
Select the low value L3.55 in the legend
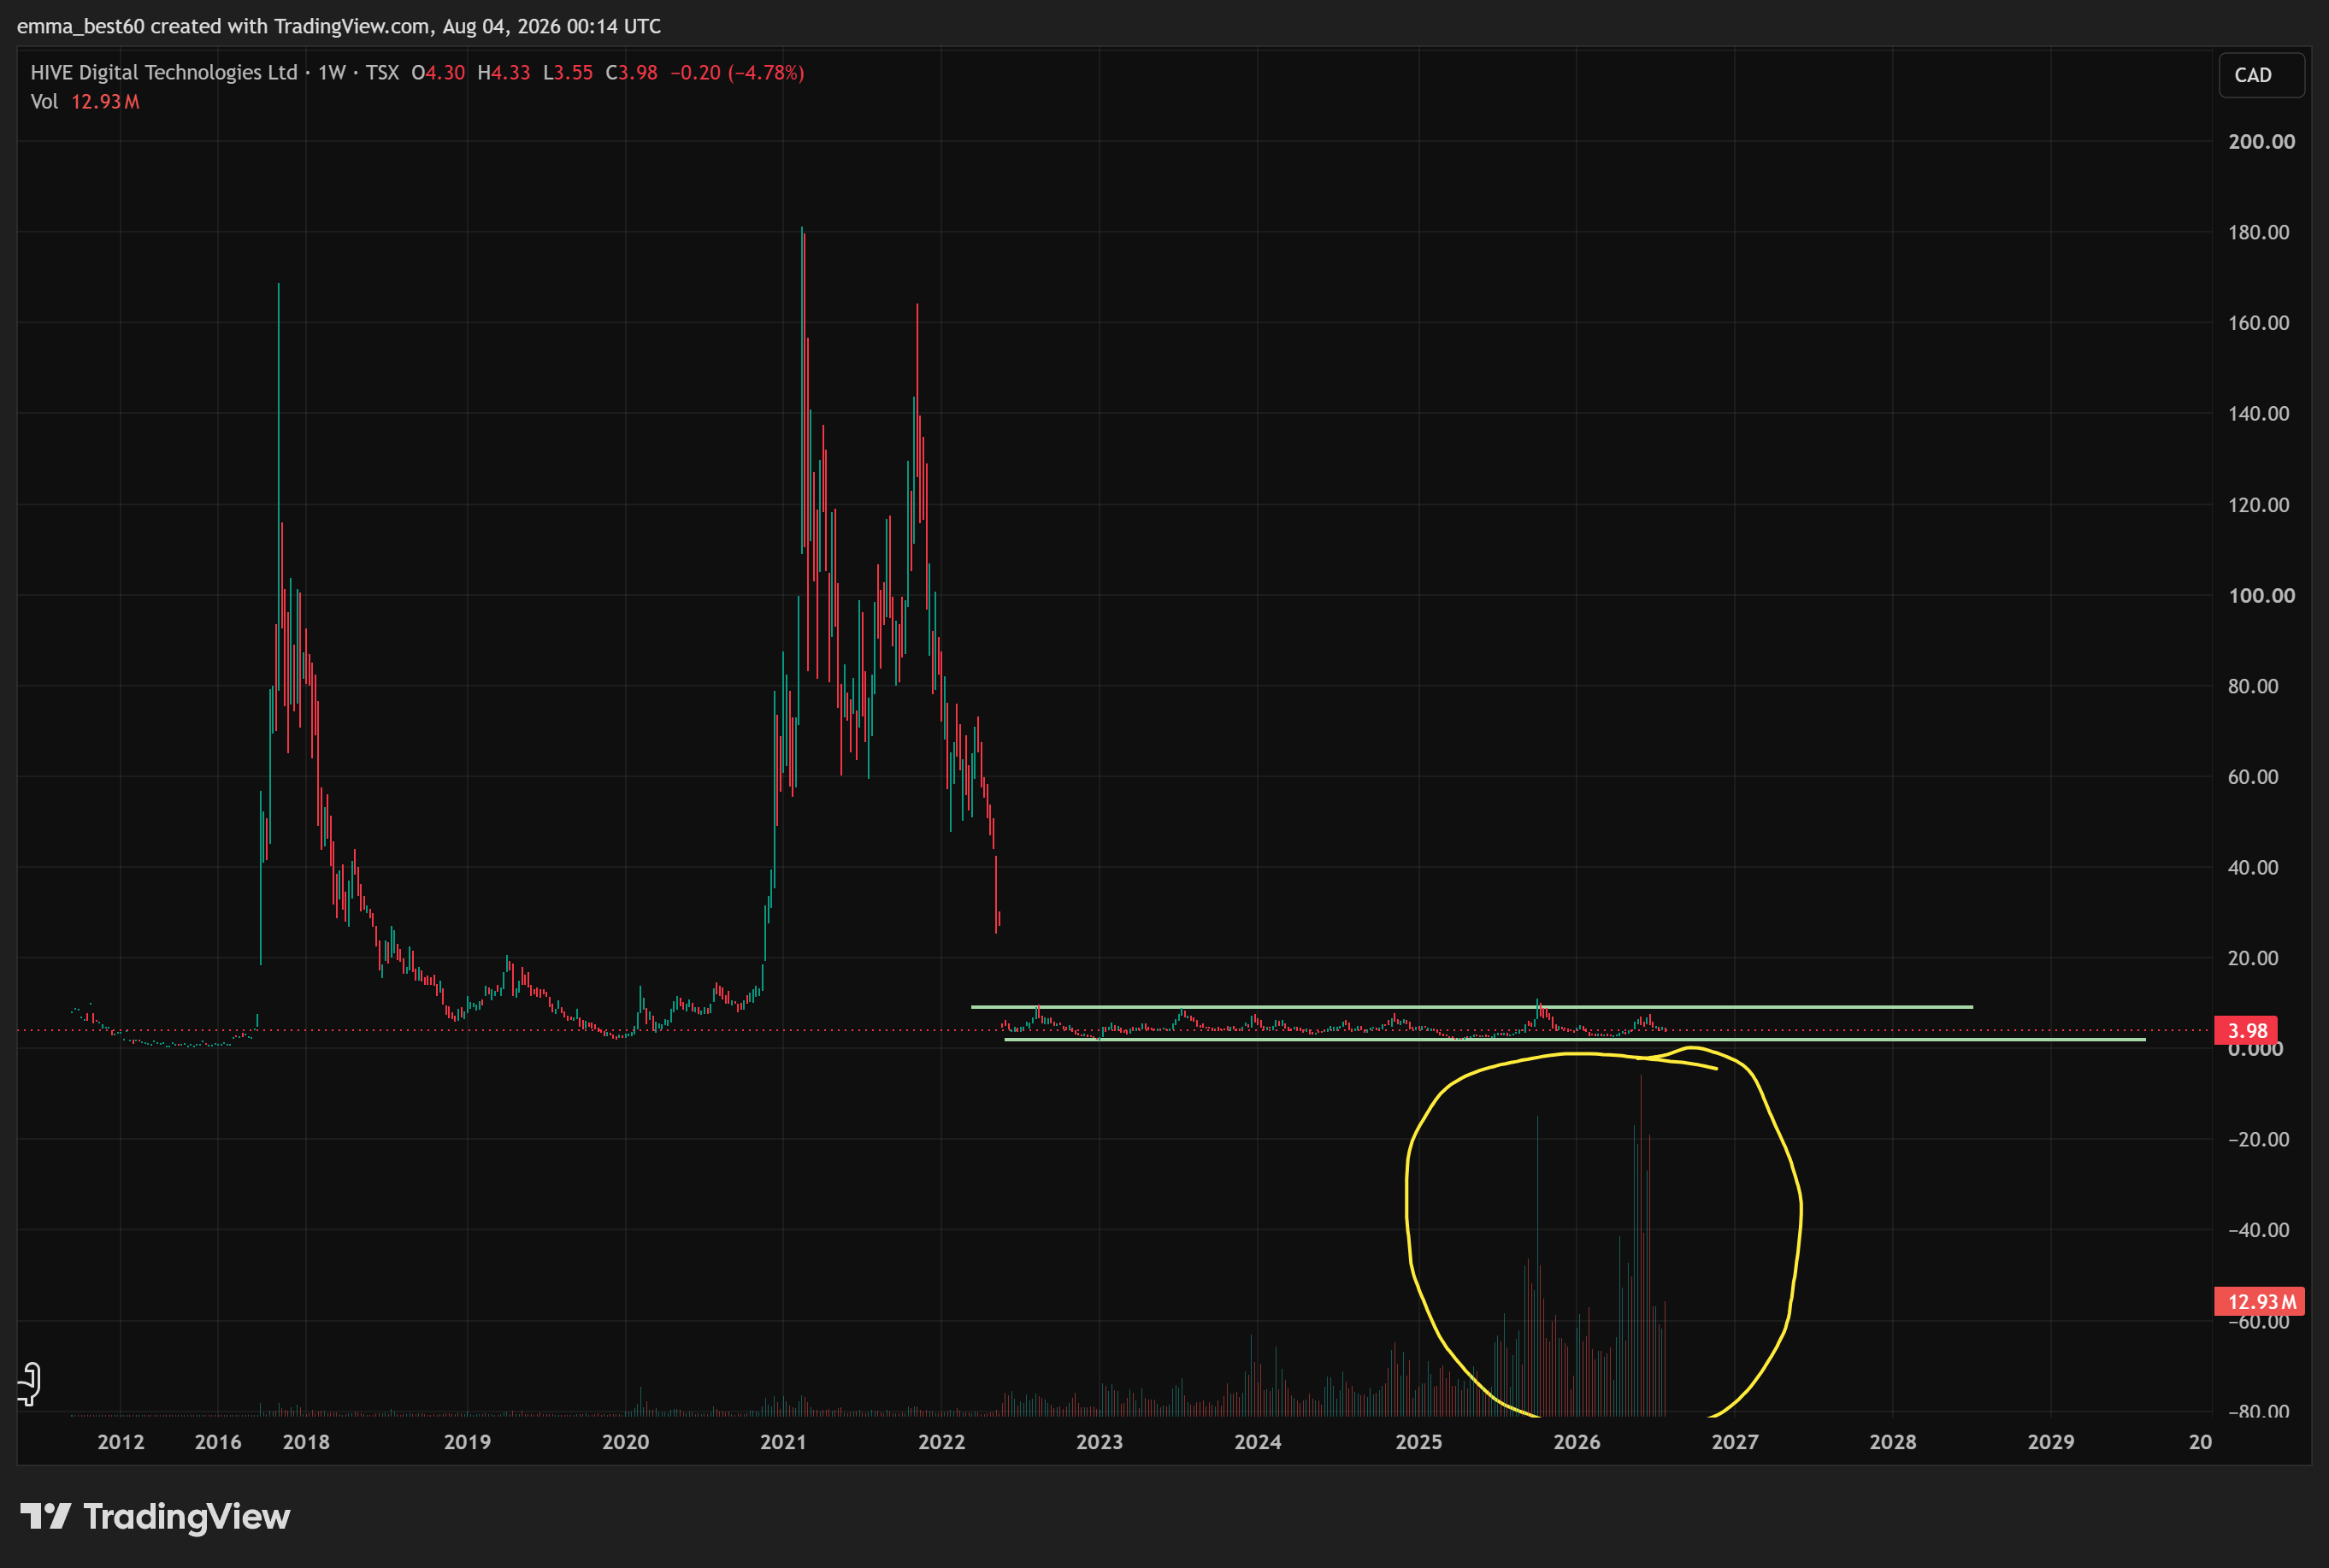(x=568, y=72)
